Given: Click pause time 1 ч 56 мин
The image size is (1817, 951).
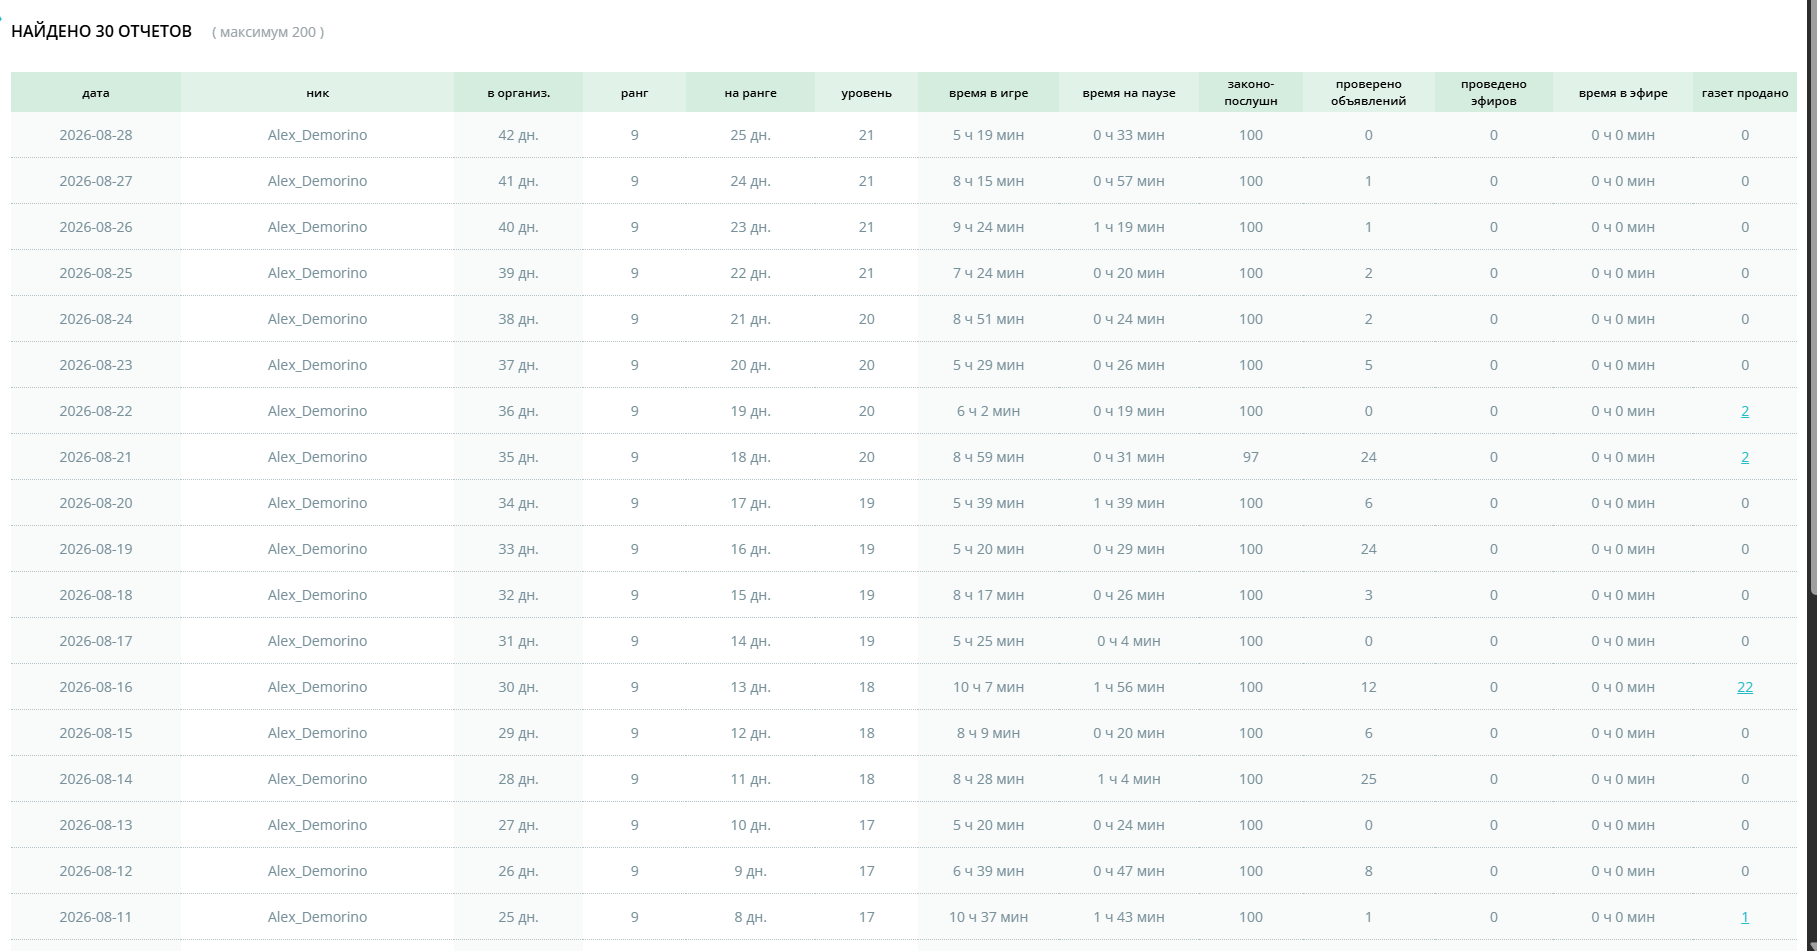Looking at the screenshot, I should [x=1128, y=687].
